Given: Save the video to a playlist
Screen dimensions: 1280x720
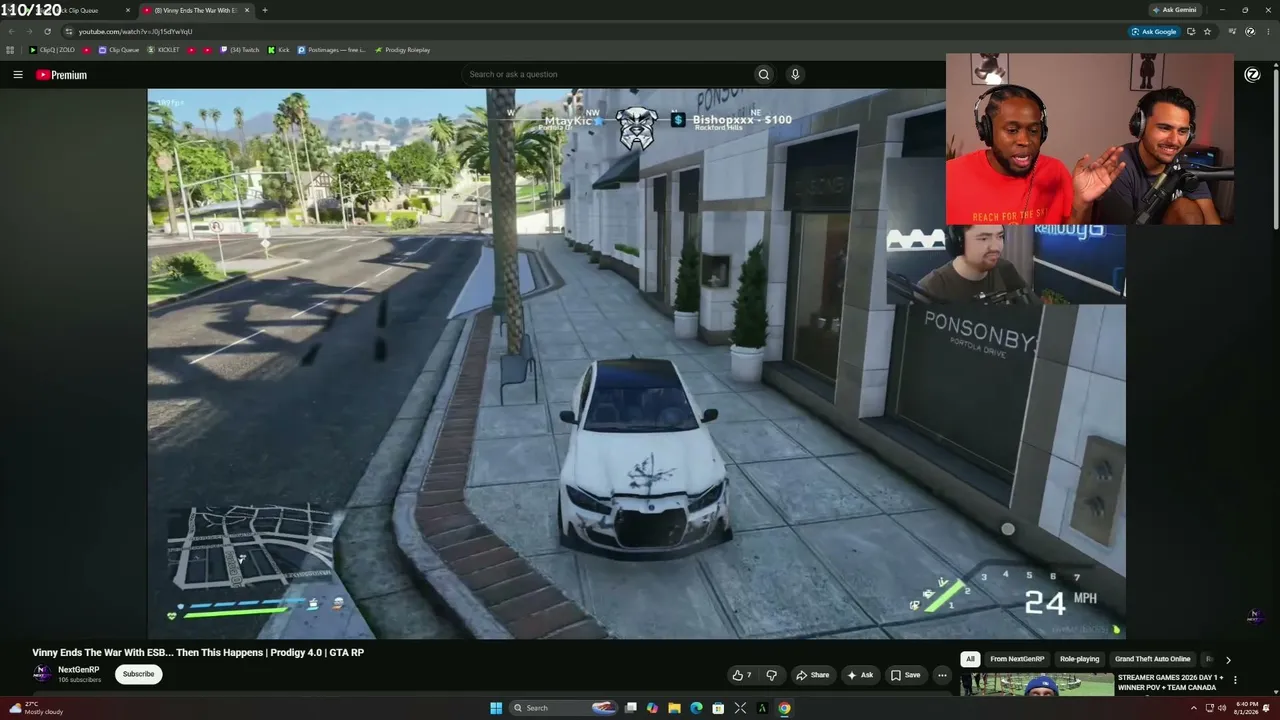Looking at the screenshot, I should click(x=906, y=675).
